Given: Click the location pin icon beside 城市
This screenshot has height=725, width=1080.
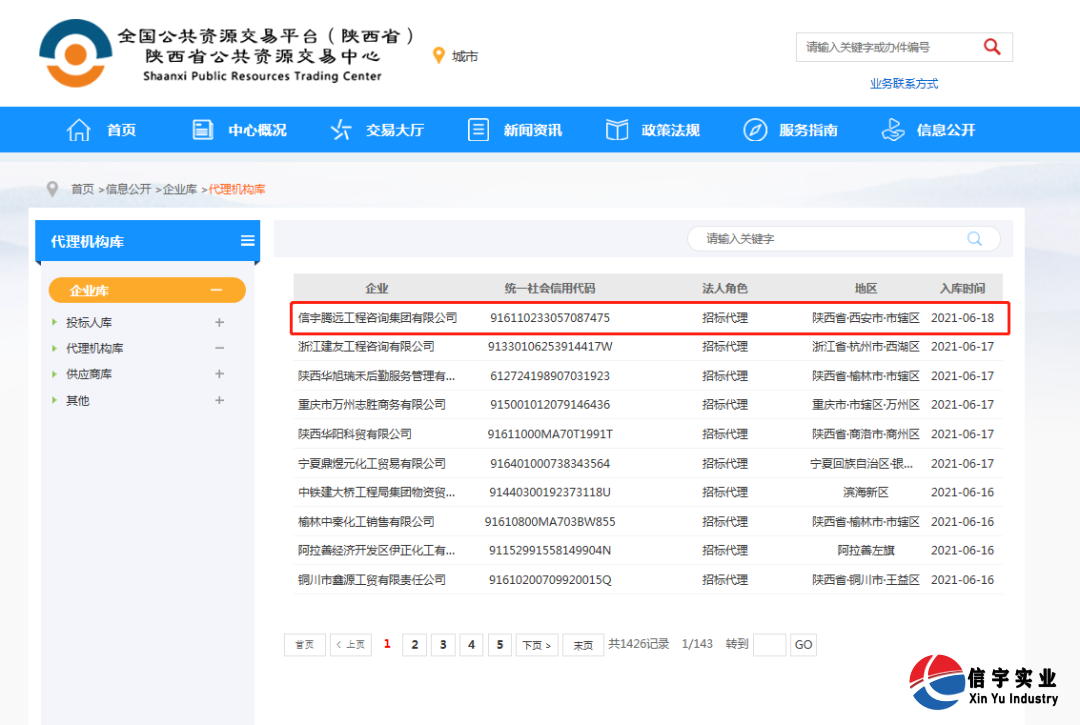Looking at the screenshot, I should pyautogui.click(x=439, y=56).
